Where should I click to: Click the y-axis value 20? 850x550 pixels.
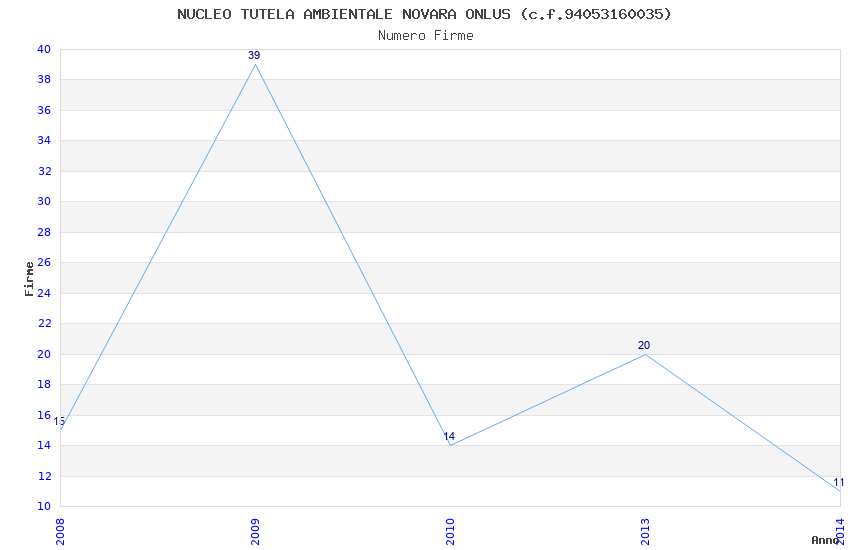click(44, 354)
